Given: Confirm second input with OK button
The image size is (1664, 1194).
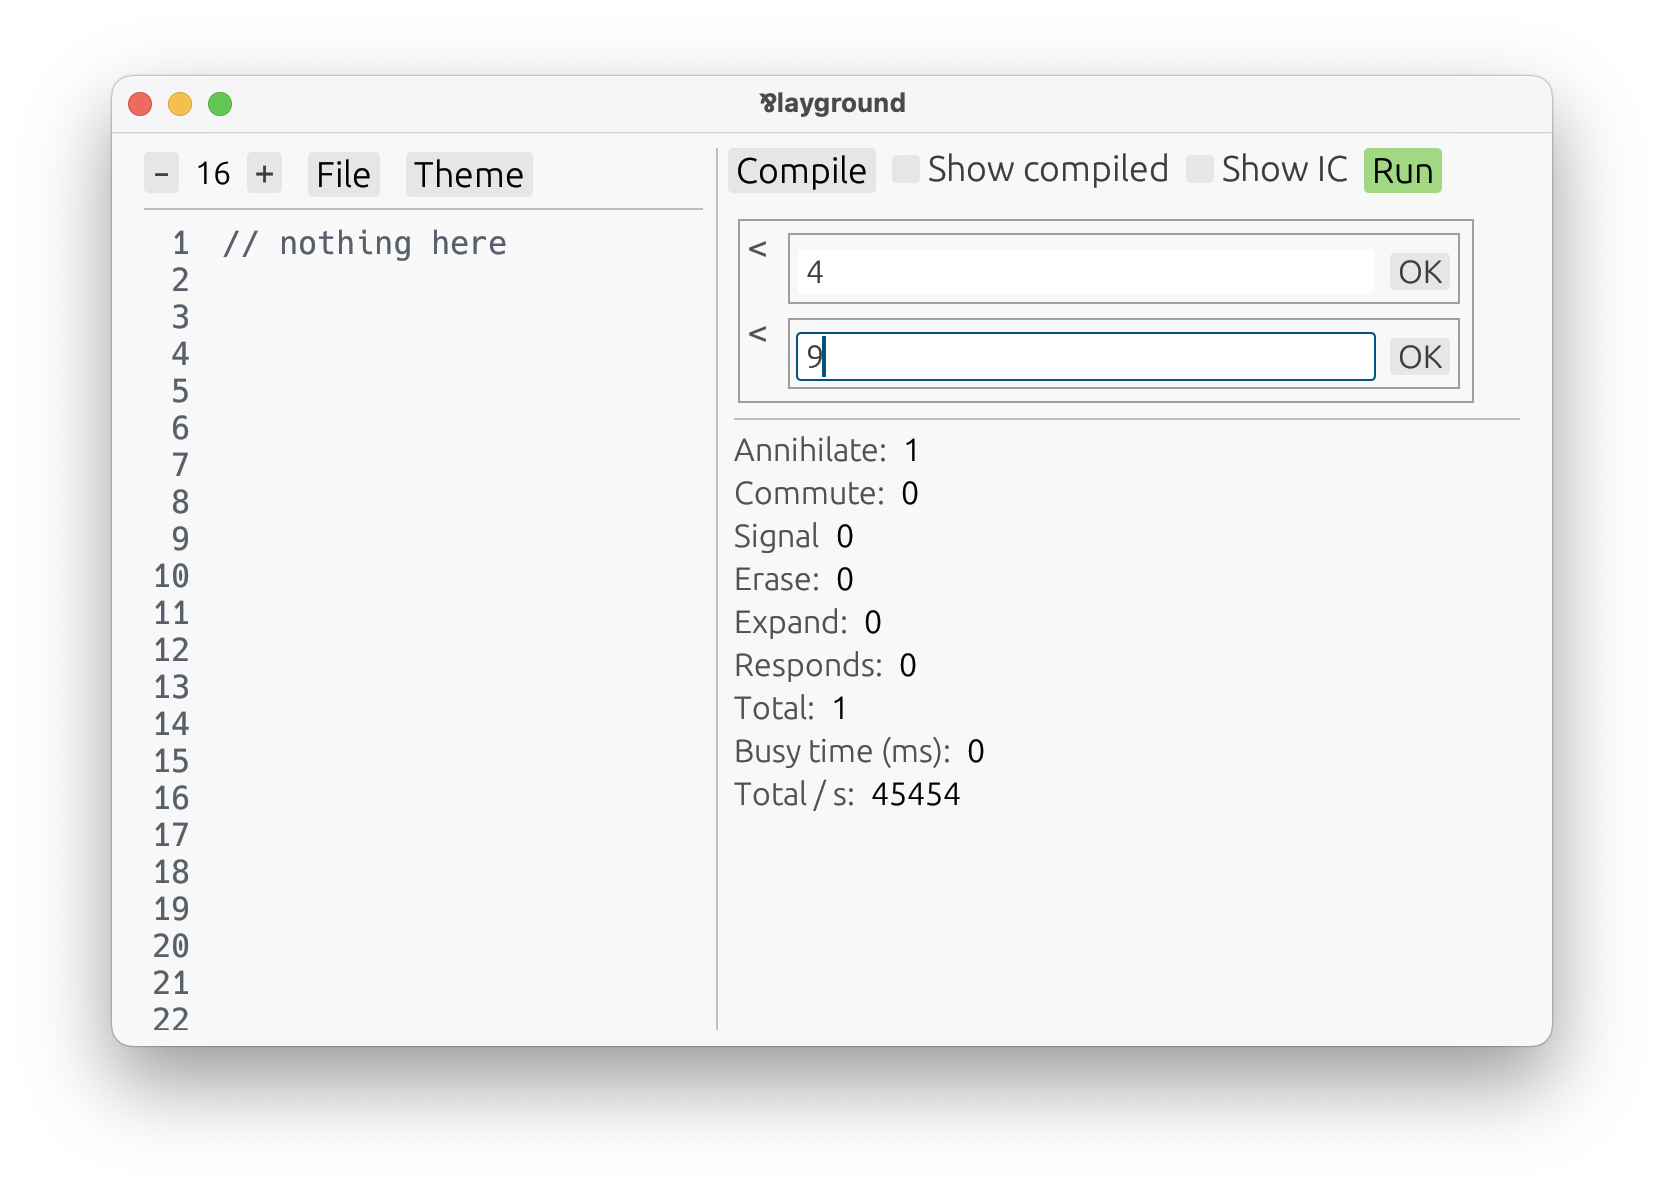Looking at the screenshot, I should point(1420,357).
